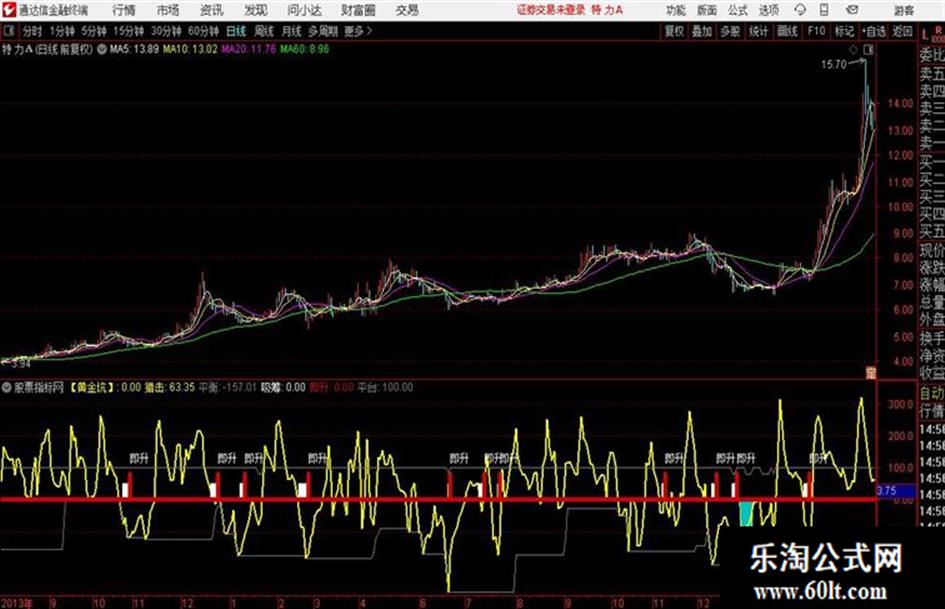Open the 资讯 menu
The image size is (945, 609).
click(x=212, y=10)
